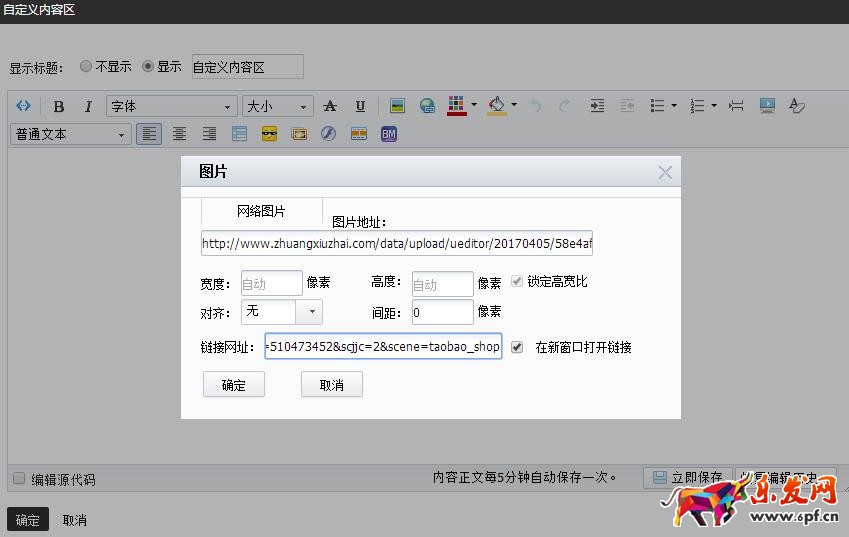Open the 对齐 alignment dropdown showing 无
The image size is (849, 537).
click(282, 312)
